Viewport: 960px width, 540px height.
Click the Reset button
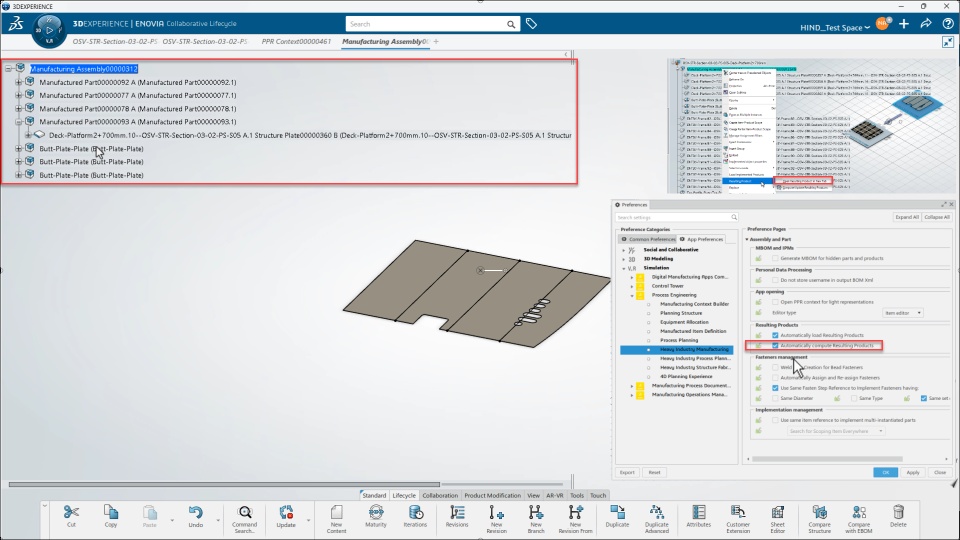(654, 473)
